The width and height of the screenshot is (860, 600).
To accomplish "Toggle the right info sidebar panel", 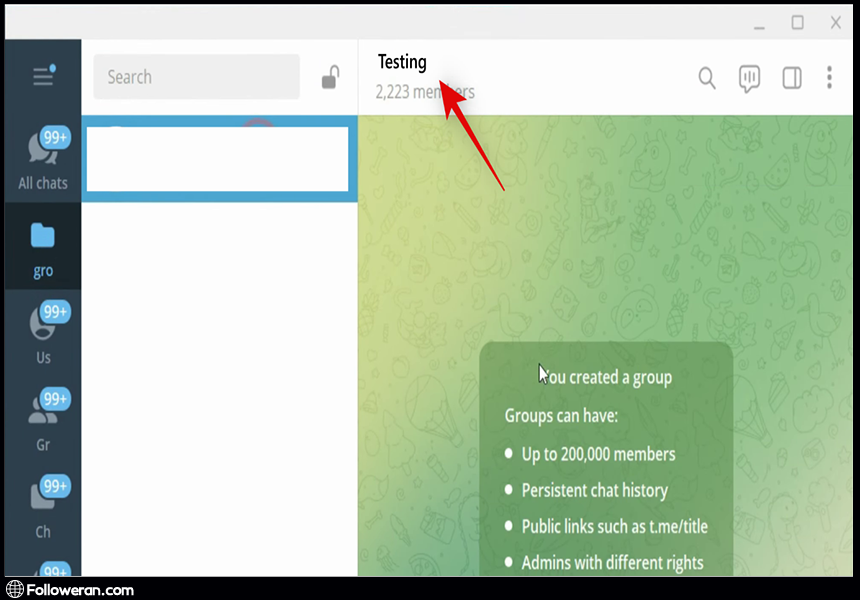I will point(791,78).
